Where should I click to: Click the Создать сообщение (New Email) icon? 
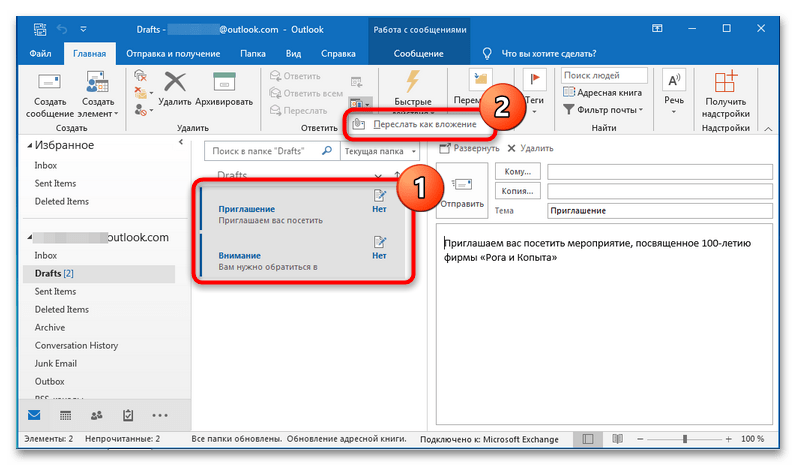(x=50, y=82)
